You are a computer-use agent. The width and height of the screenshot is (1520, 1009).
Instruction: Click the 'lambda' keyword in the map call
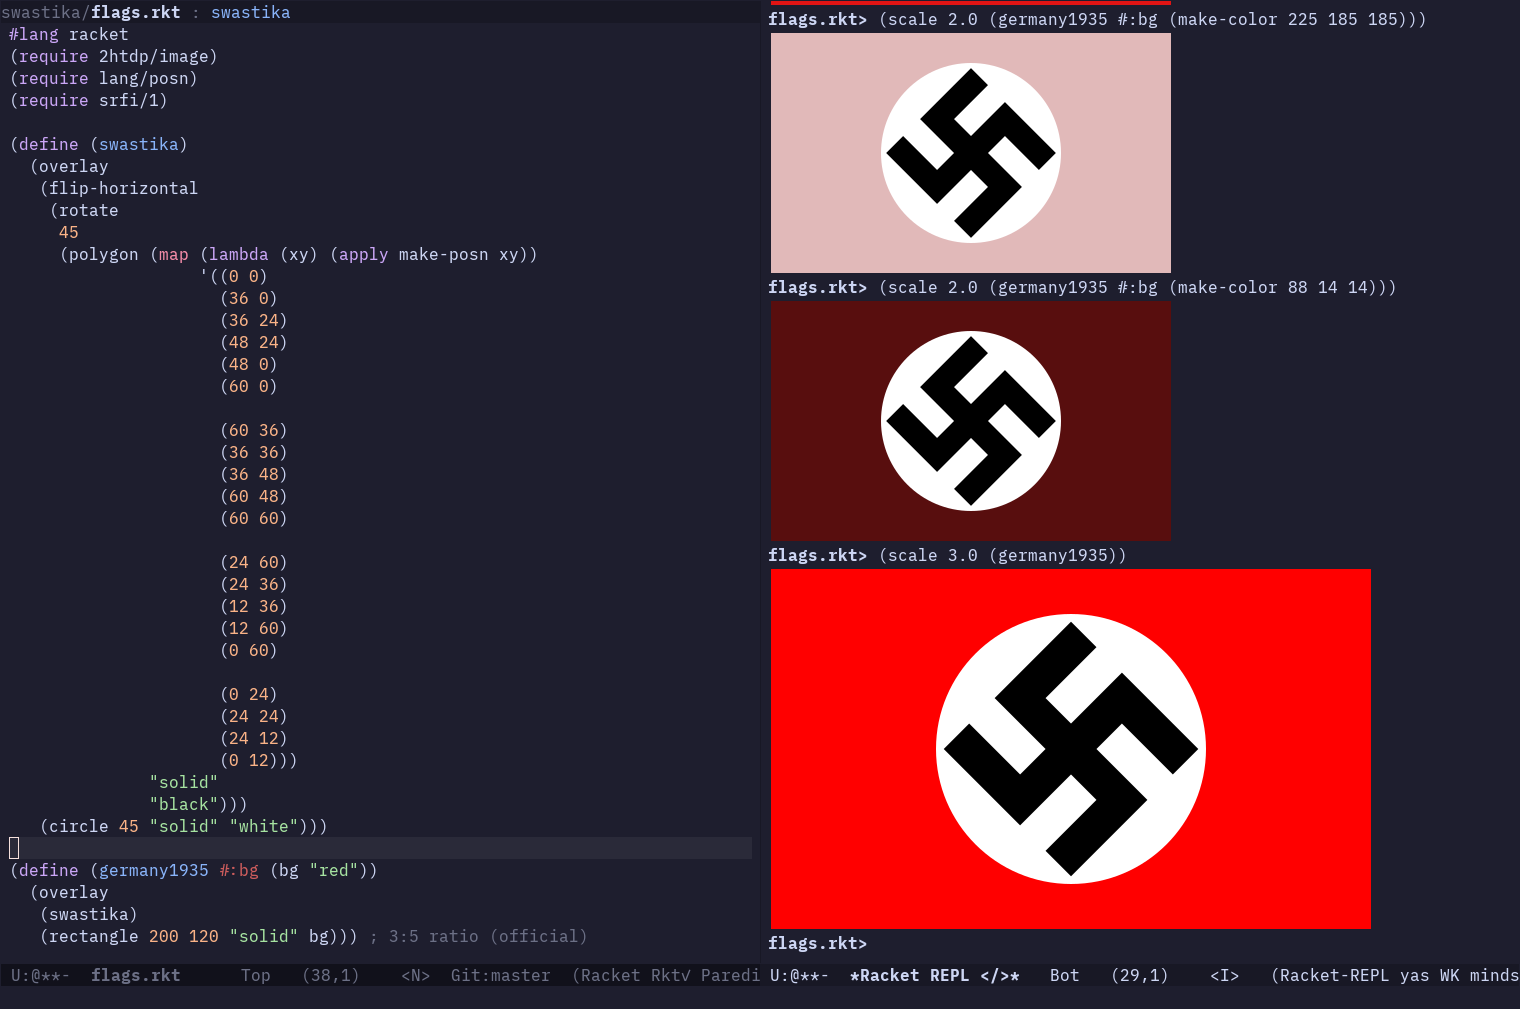[x=239, y=254]
